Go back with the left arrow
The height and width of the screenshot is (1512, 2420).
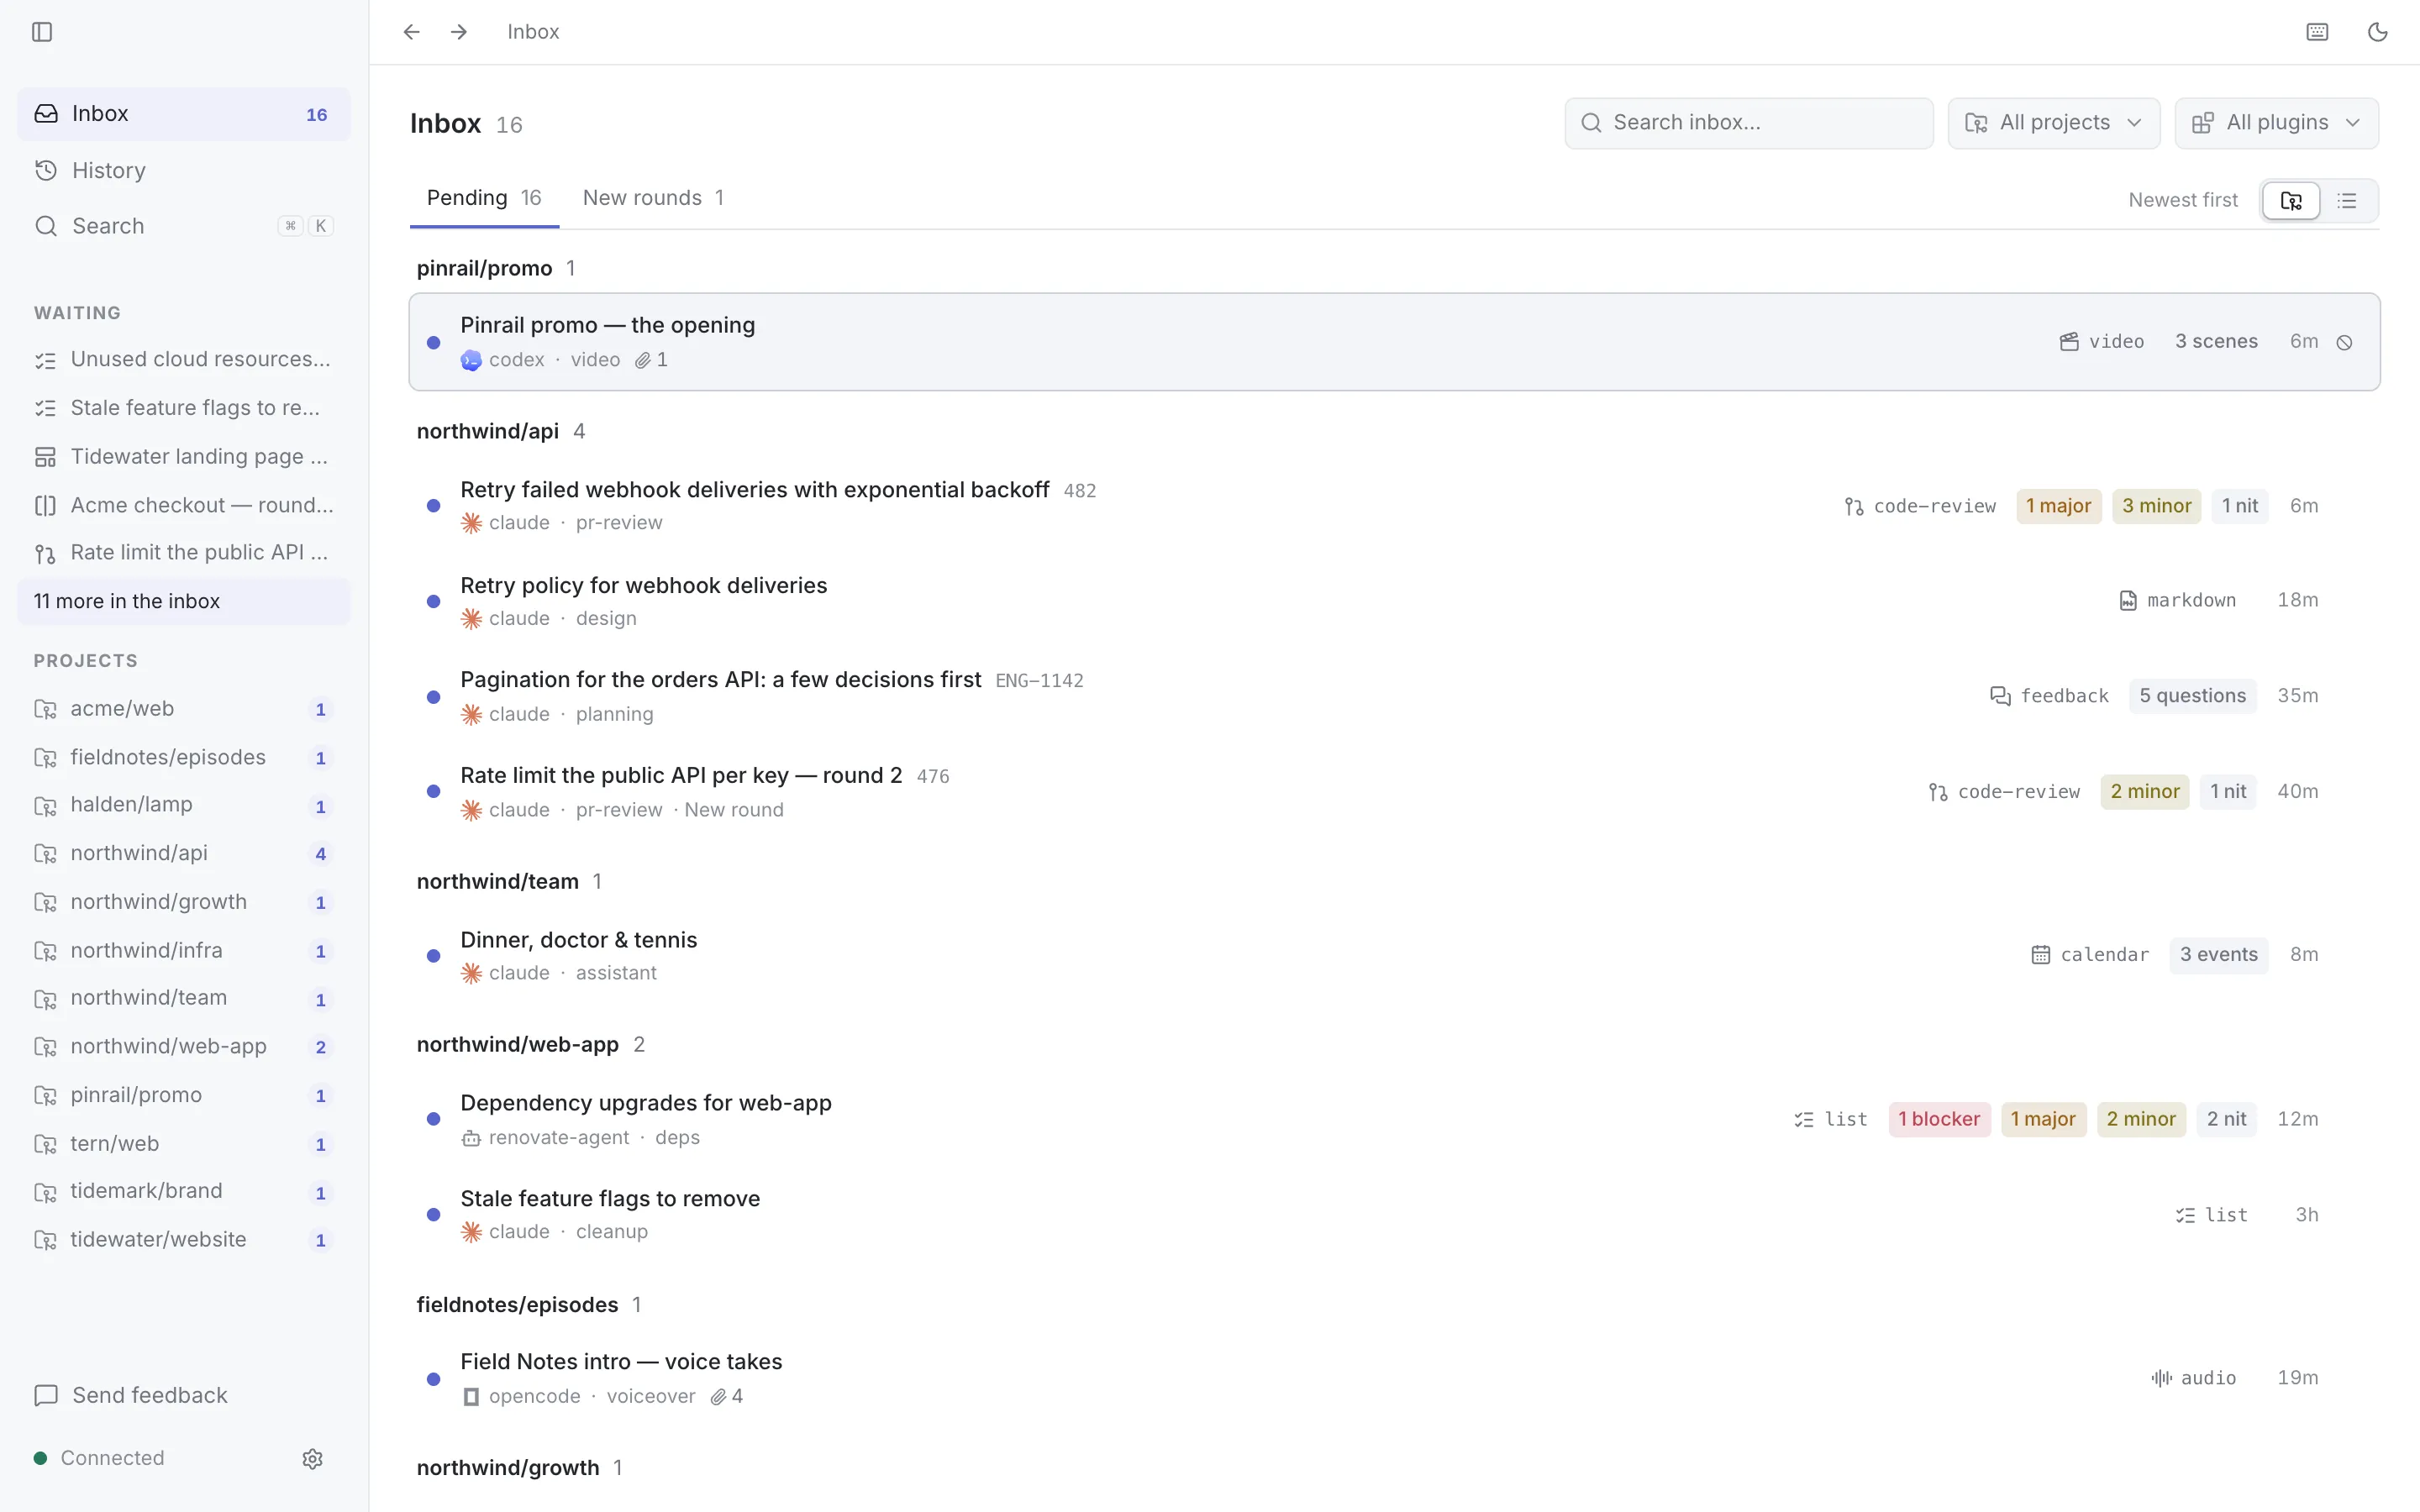(x=411, y=32)
